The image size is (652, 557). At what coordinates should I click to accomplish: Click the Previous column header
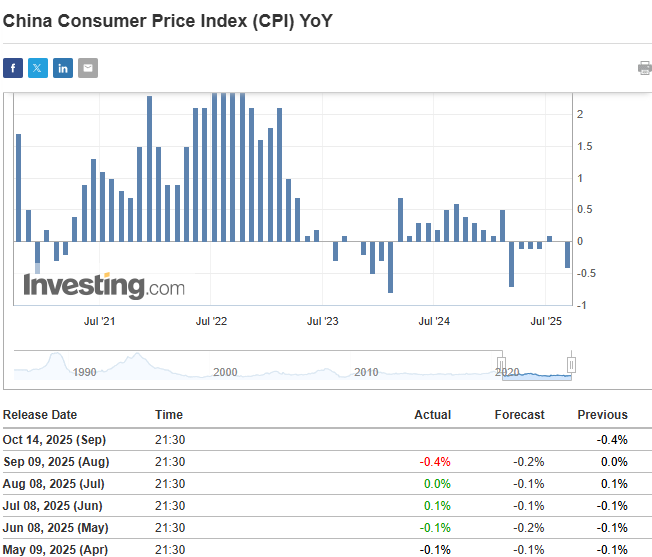point(602,415)
